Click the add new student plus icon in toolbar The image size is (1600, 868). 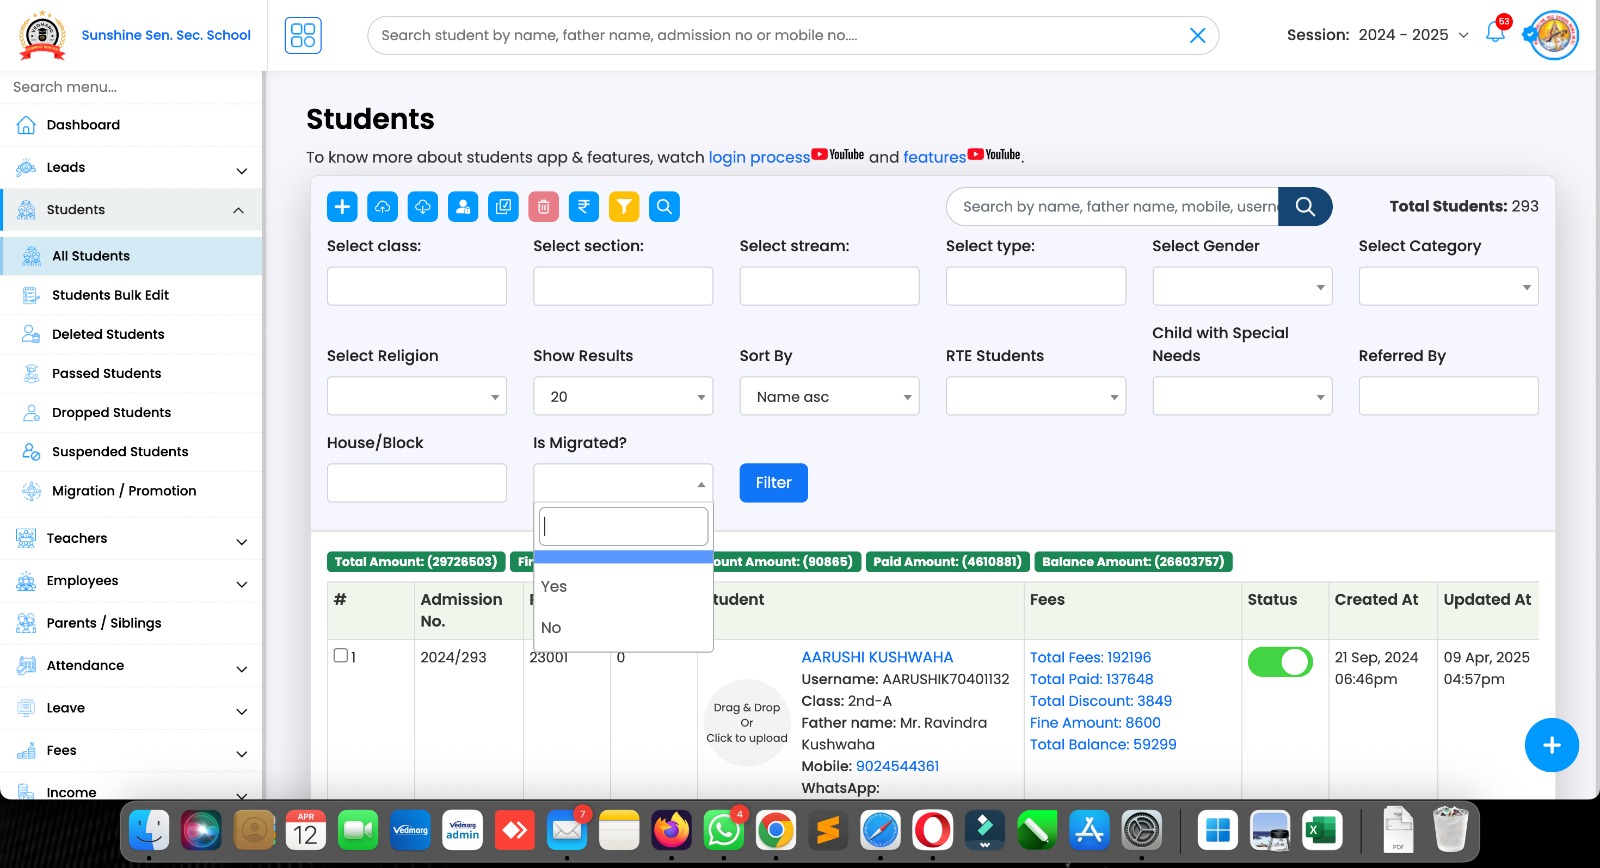click(342, 207)
